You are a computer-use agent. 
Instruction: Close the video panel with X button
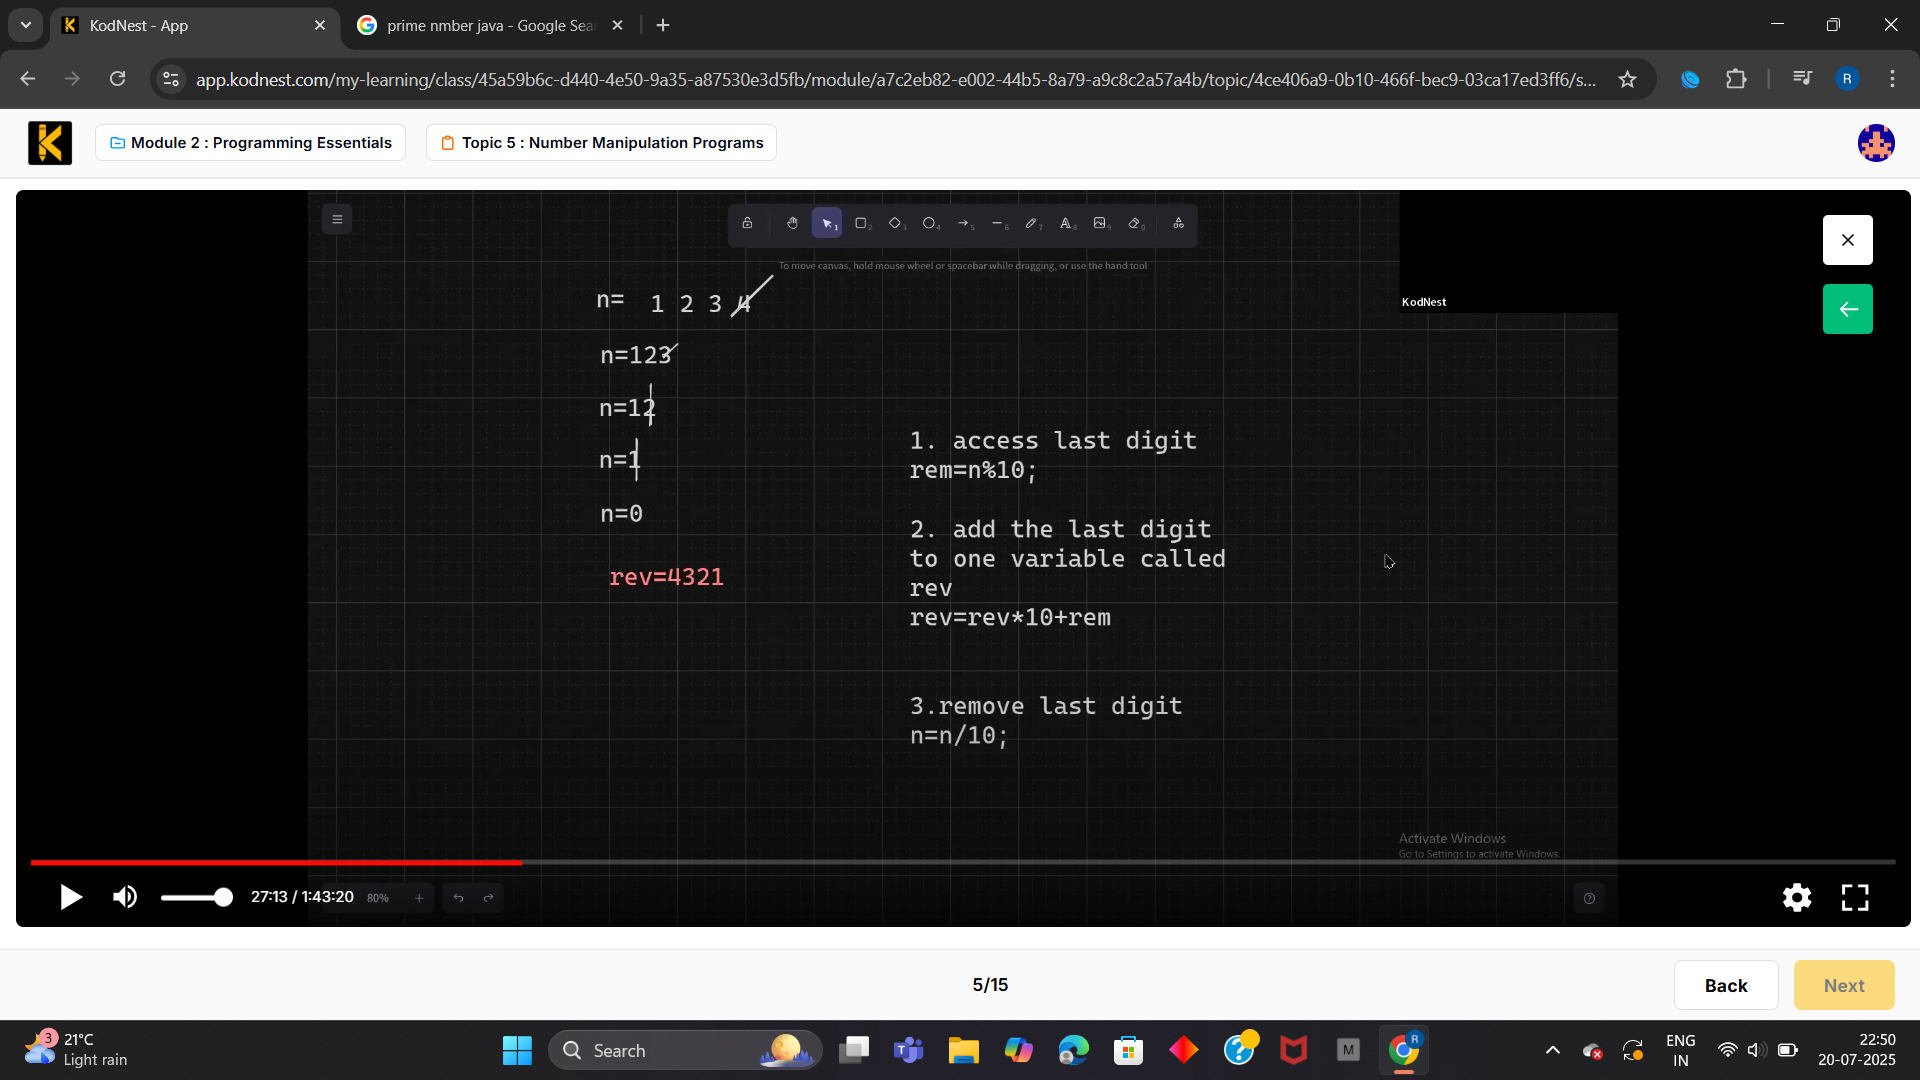click(1847, 240)
